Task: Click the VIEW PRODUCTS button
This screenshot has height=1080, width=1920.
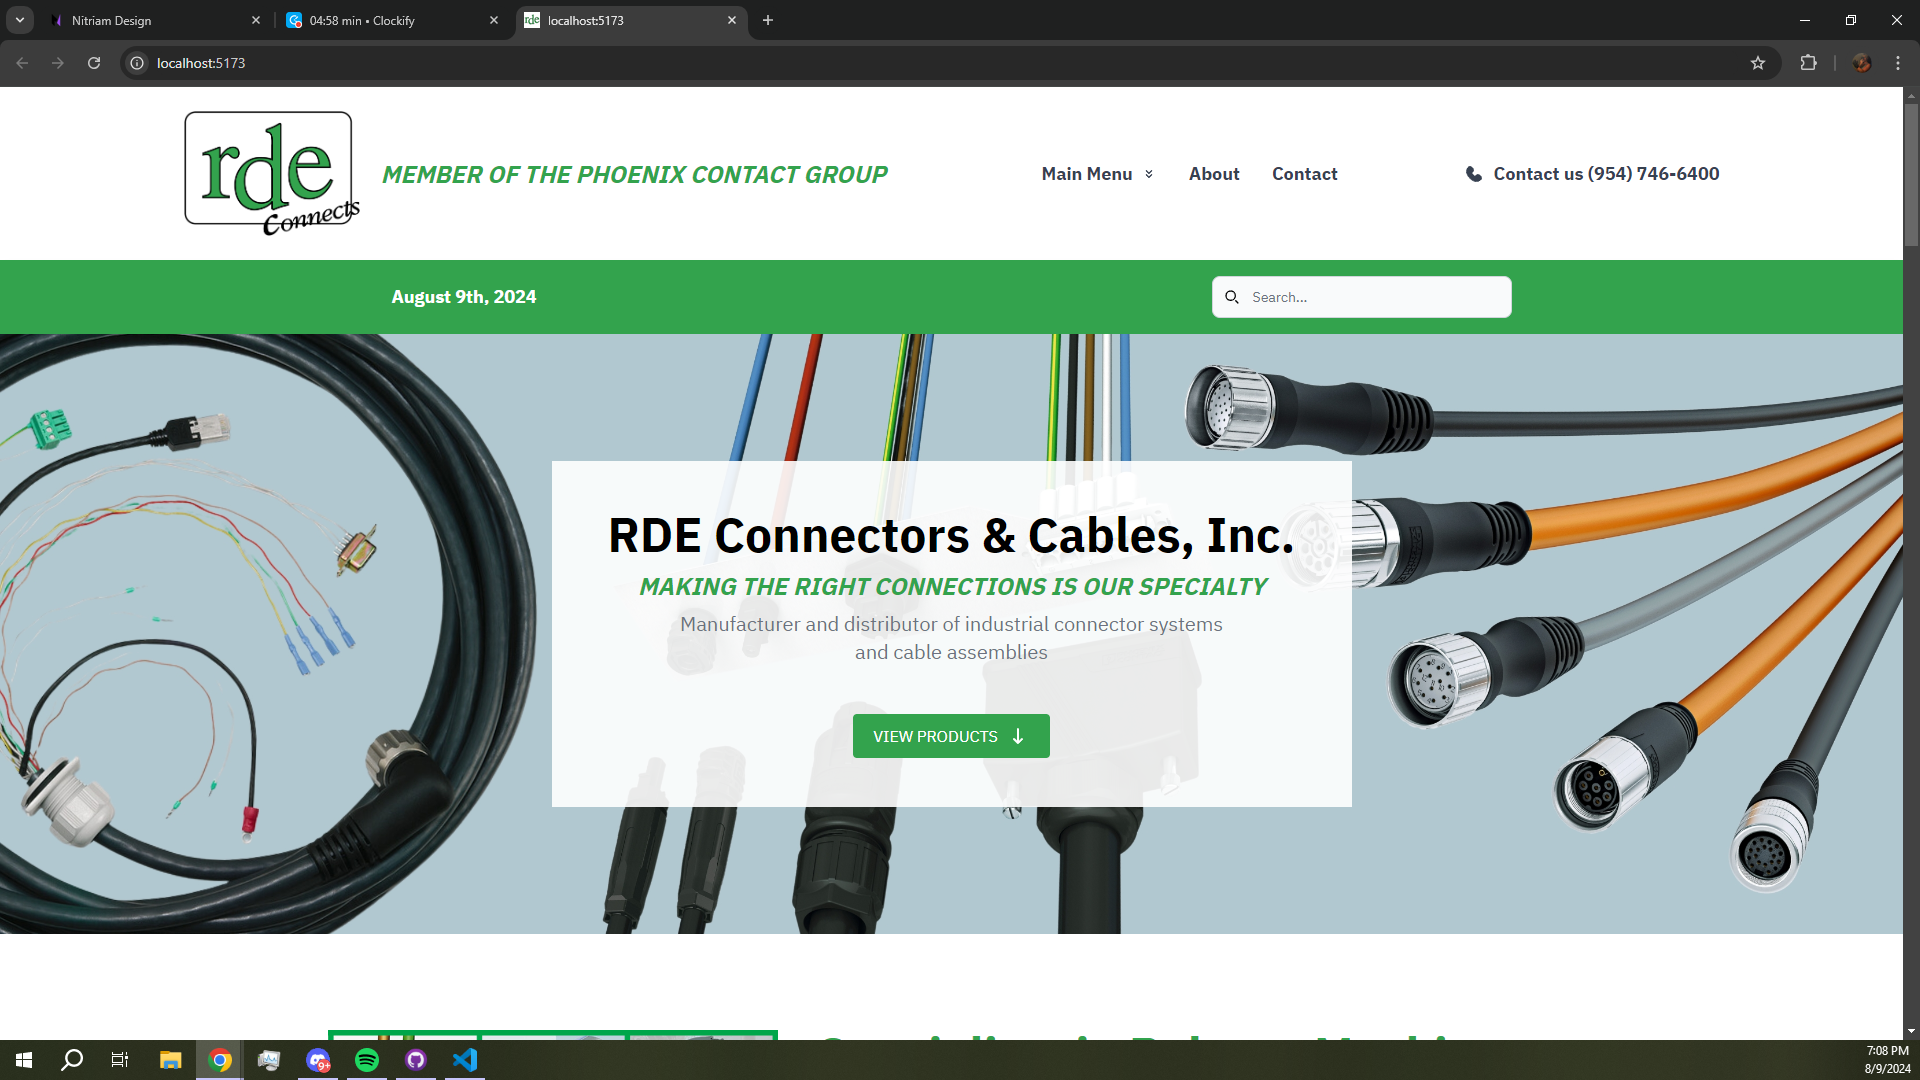Action: [x=951, y=736]
